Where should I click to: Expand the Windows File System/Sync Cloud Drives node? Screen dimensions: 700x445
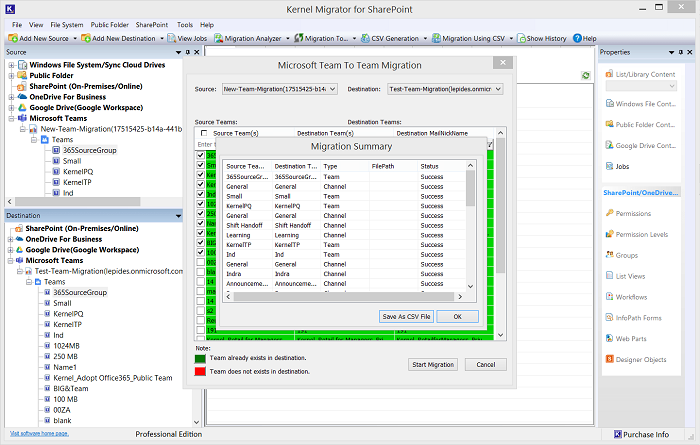coord(10,65)
